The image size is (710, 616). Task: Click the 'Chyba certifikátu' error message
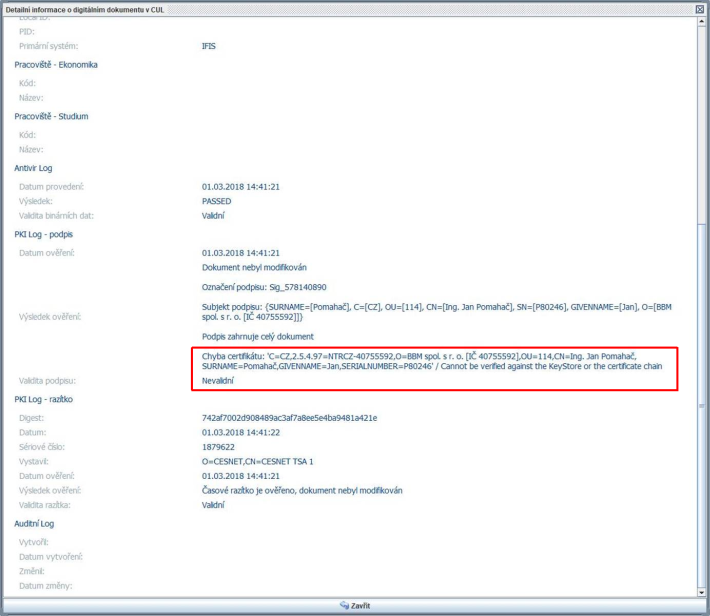pos(432,361)
